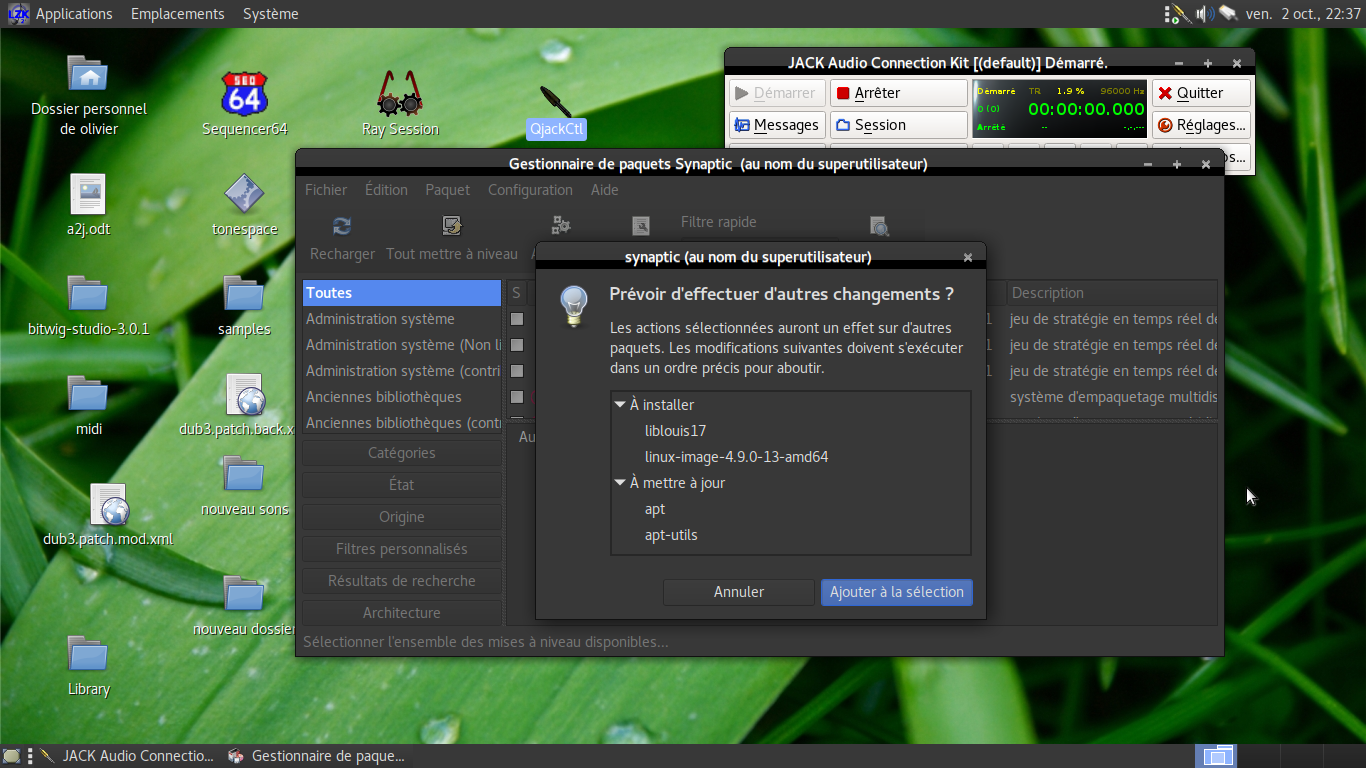This screenshot has height=768, width=1366.
Task: Open the Library folder on desktop
Action: point(88,653)
